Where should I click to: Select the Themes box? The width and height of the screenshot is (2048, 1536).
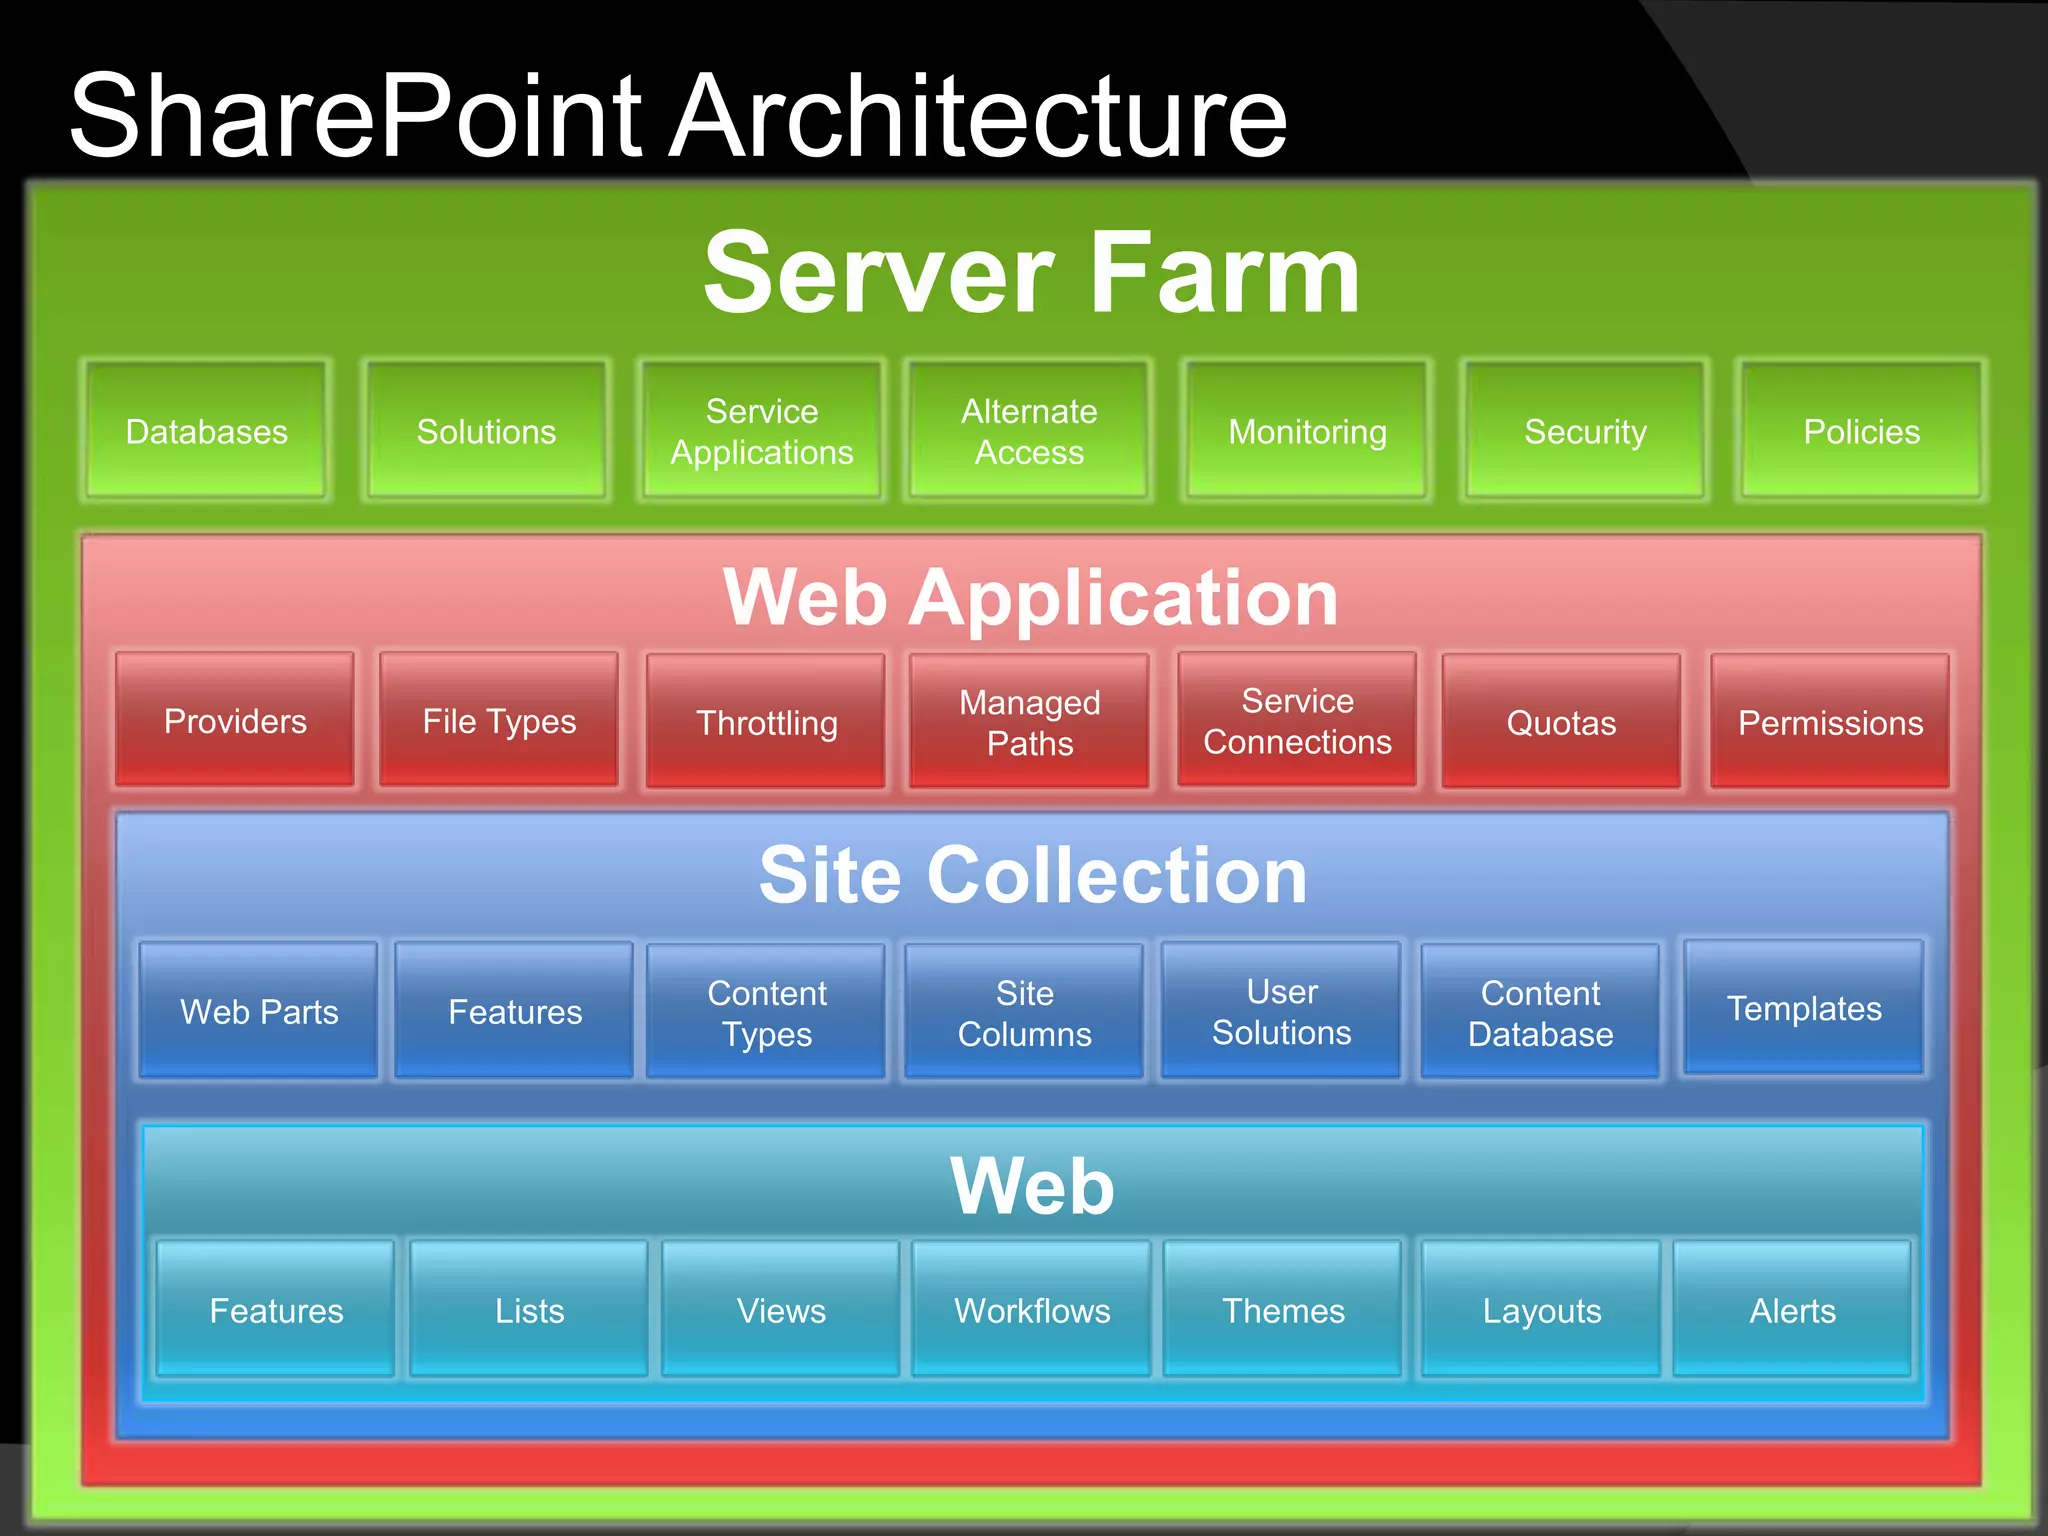[1283, 1309]
